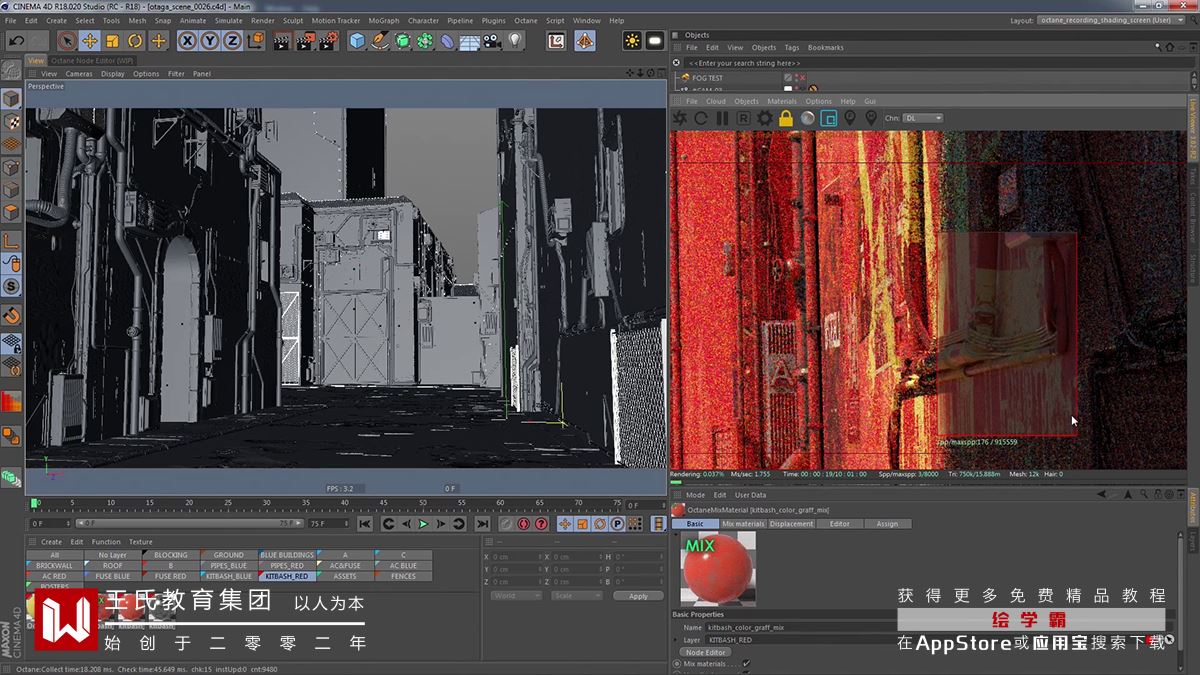Image resolution: width=1200 pixels, height=675 pixels.
Task: Open Octane settings via the gear icon
Action: 765,118
